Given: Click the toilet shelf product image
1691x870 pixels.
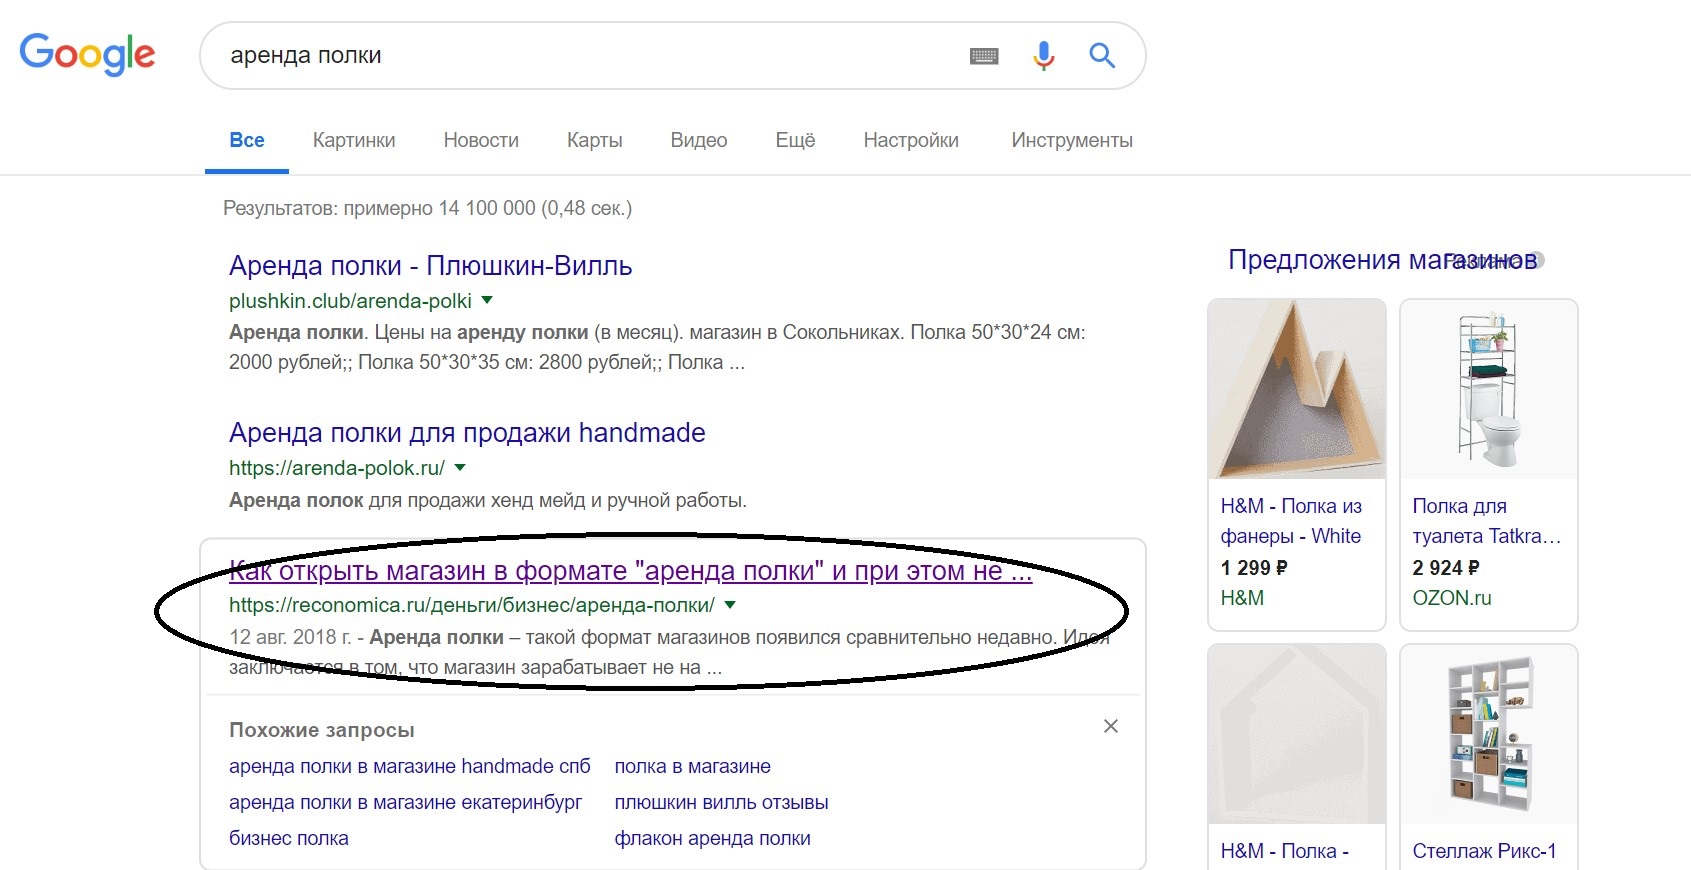Looking at the screenshot, I should 1488,390.
